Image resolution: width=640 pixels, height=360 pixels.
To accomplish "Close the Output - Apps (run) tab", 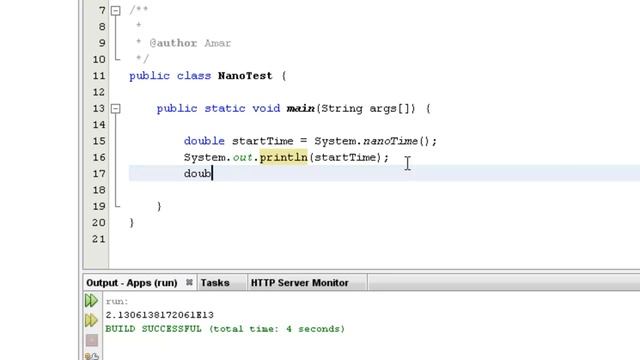I will coord(189,282).
